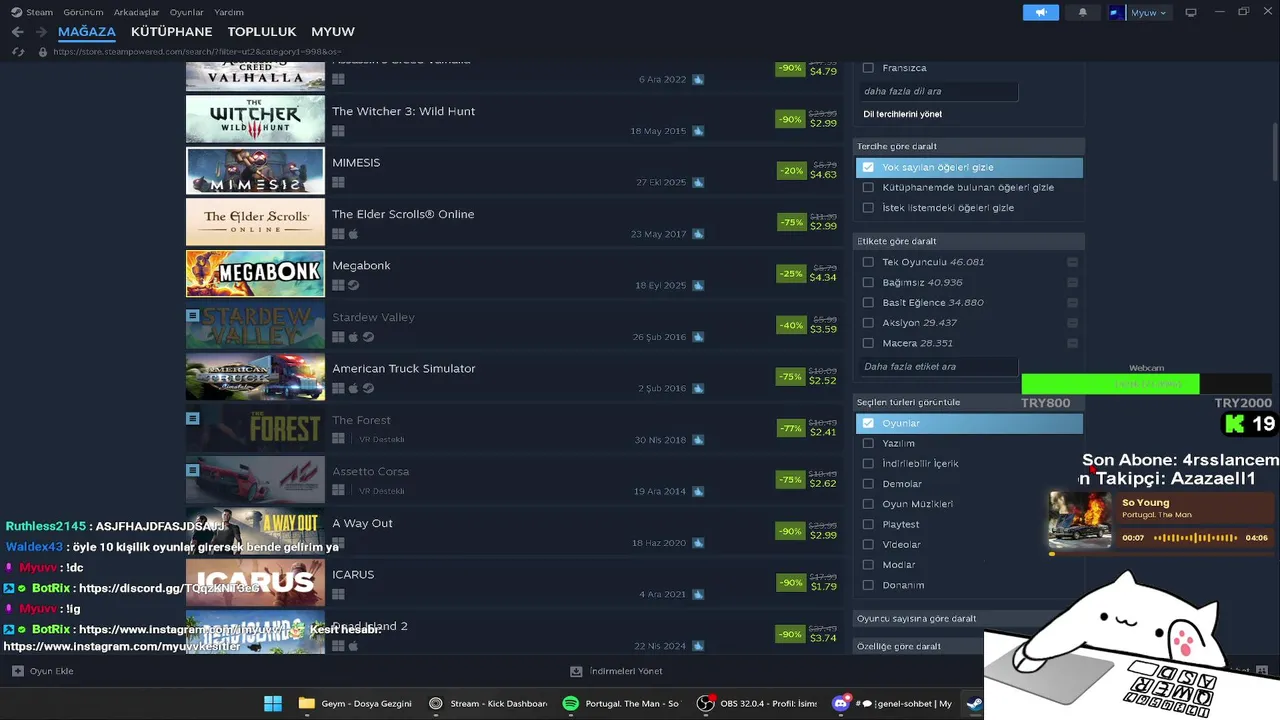Click the 'Daha fazla etiket ara' field
The image size is (1280, 720).
pos(938,367)
